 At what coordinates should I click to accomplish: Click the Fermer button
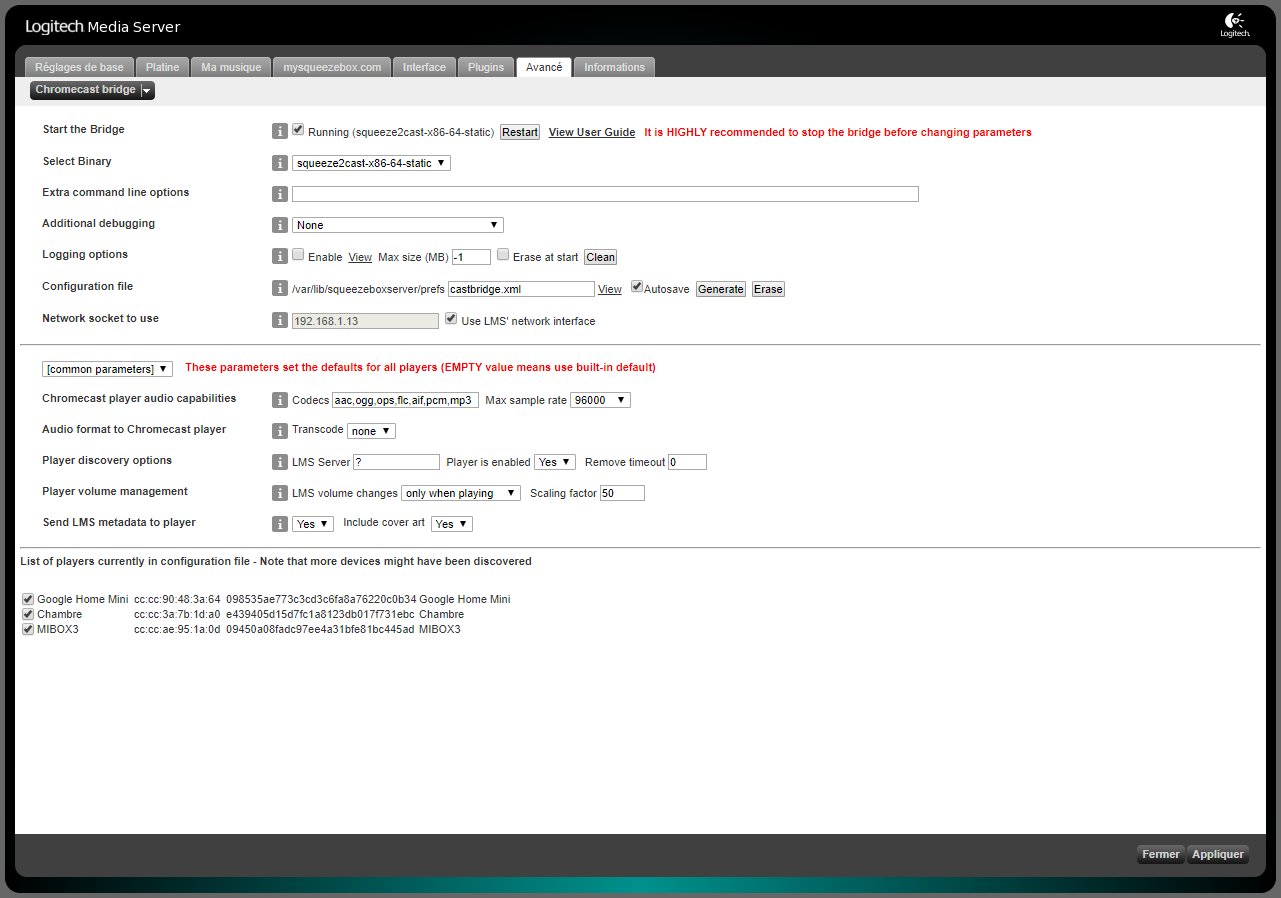(x=1161, y=854)
